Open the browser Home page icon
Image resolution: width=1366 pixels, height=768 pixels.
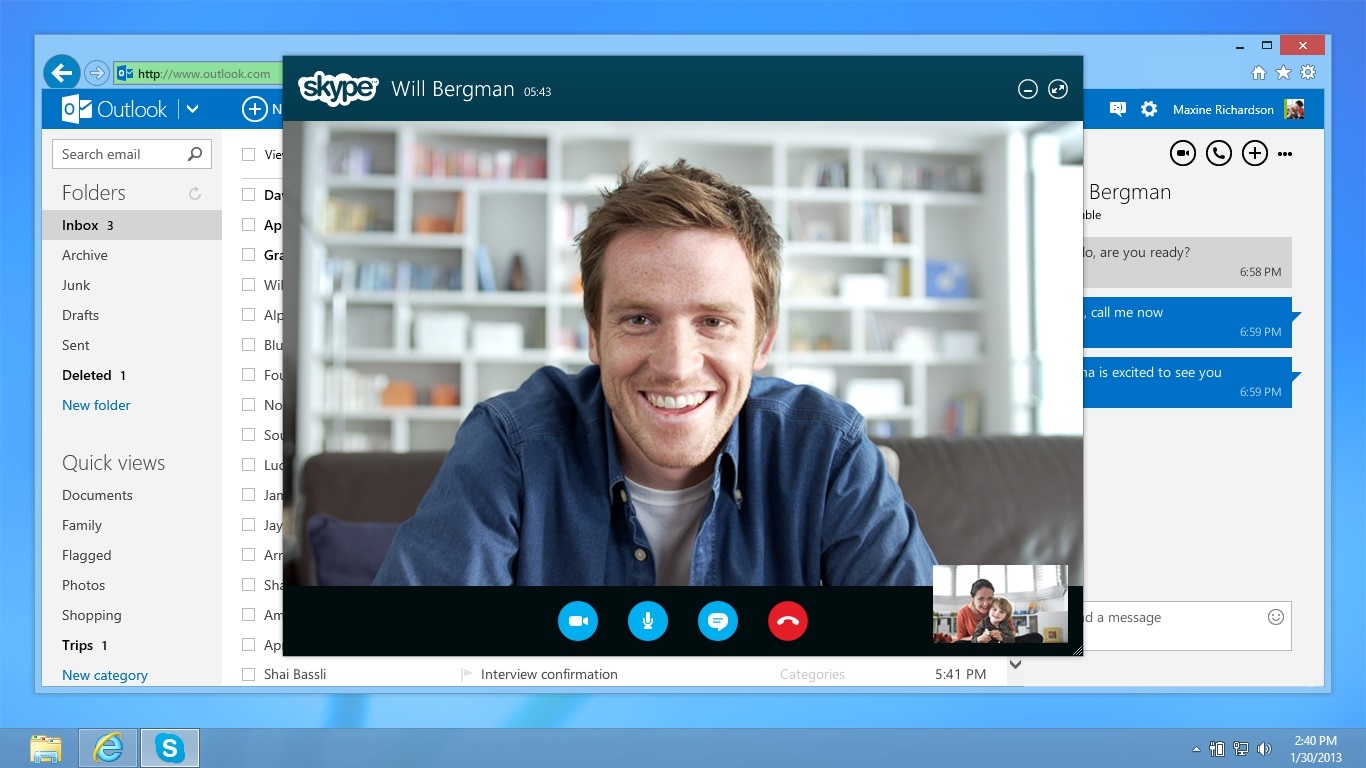1259,72
